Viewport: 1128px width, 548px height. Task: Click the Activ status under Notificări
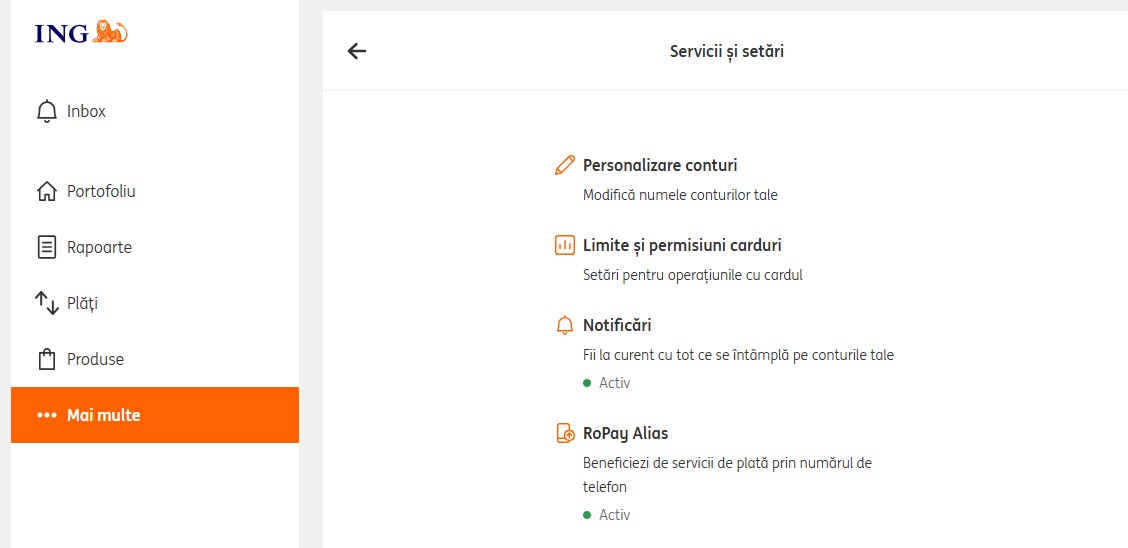(x=614, y=383)
